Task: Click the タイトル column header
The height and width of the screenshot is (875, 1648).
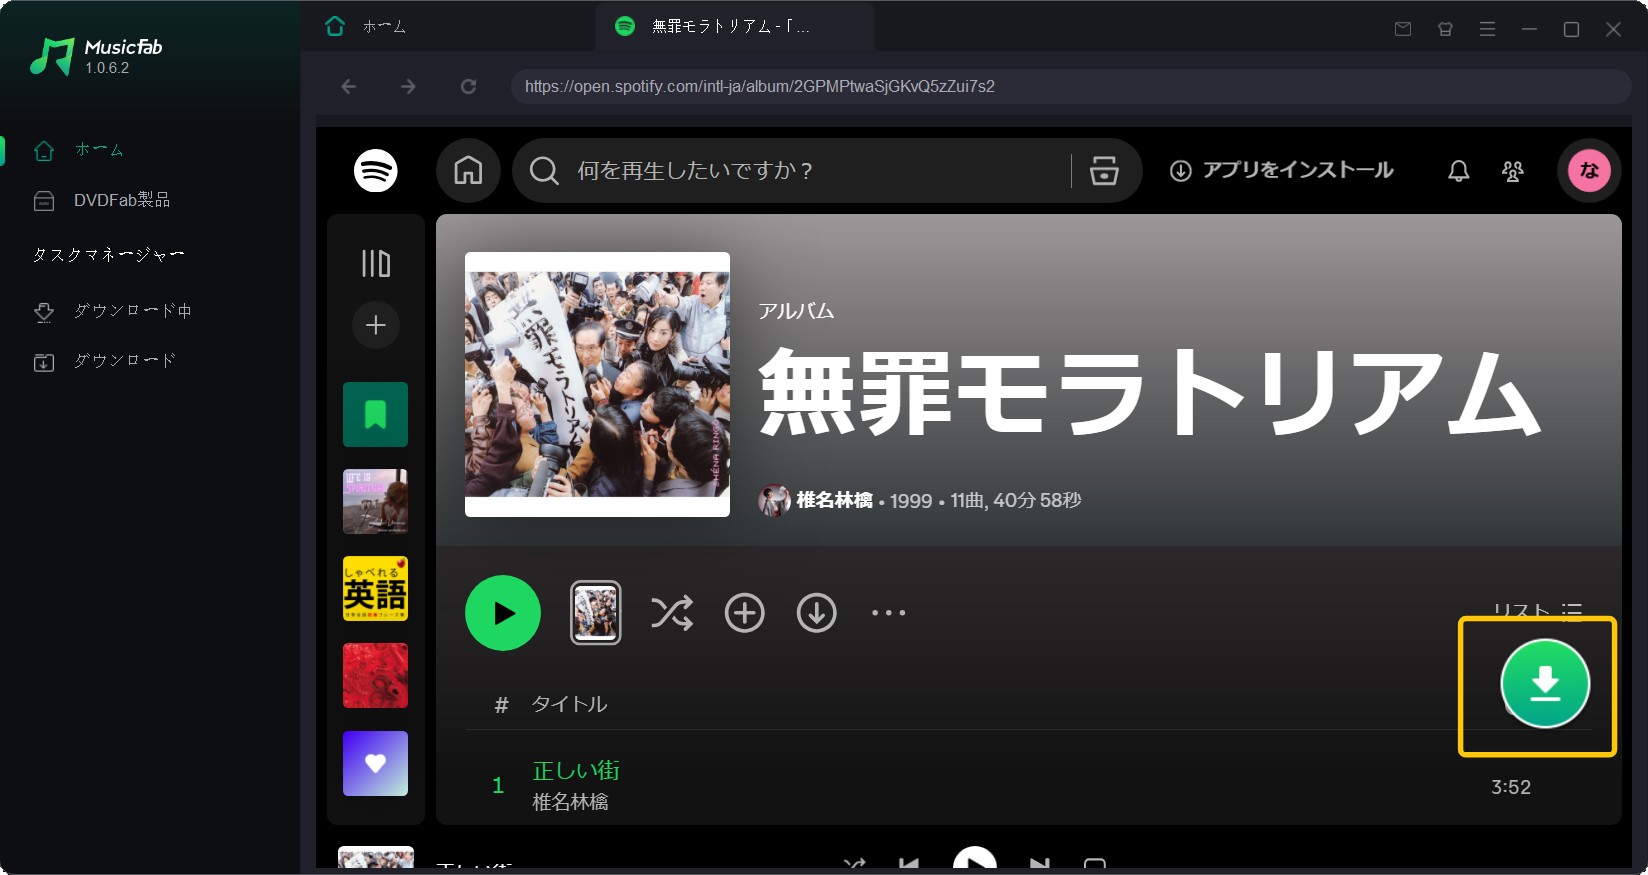Action: [x=569, y=705]
